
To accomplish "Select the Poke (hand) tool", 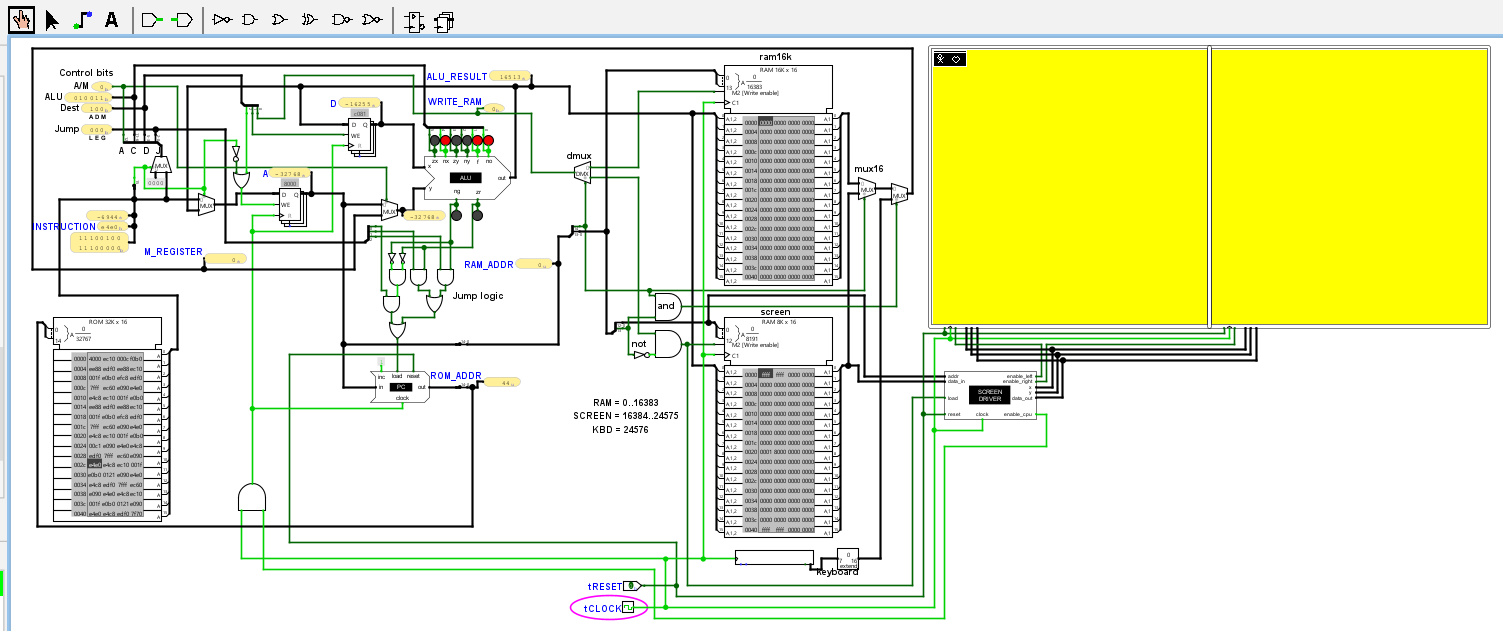I will 21,19.
